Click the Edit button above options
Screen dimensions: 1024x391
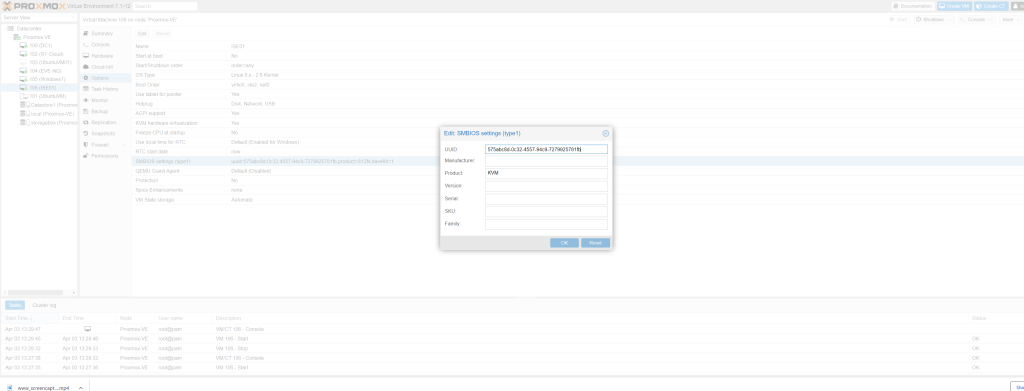pyautogui.click(x=142, y=33)
